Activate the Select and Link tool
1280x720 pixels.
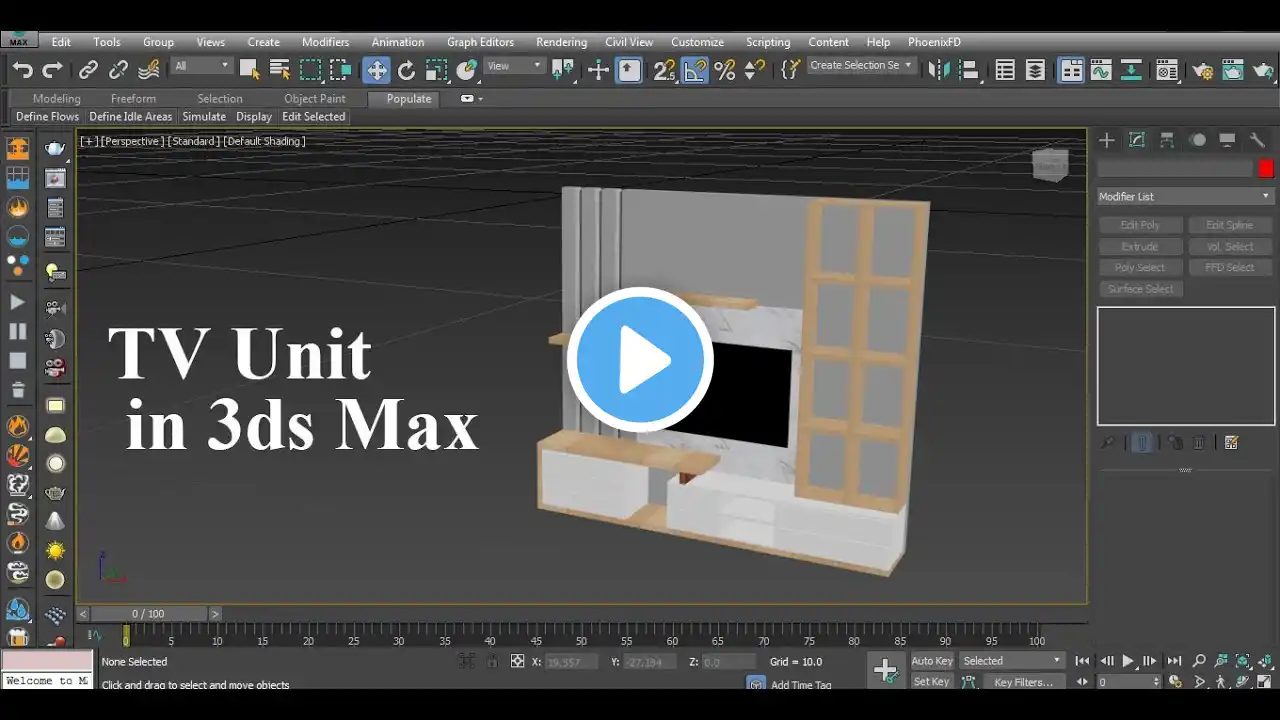coord(89,70)
